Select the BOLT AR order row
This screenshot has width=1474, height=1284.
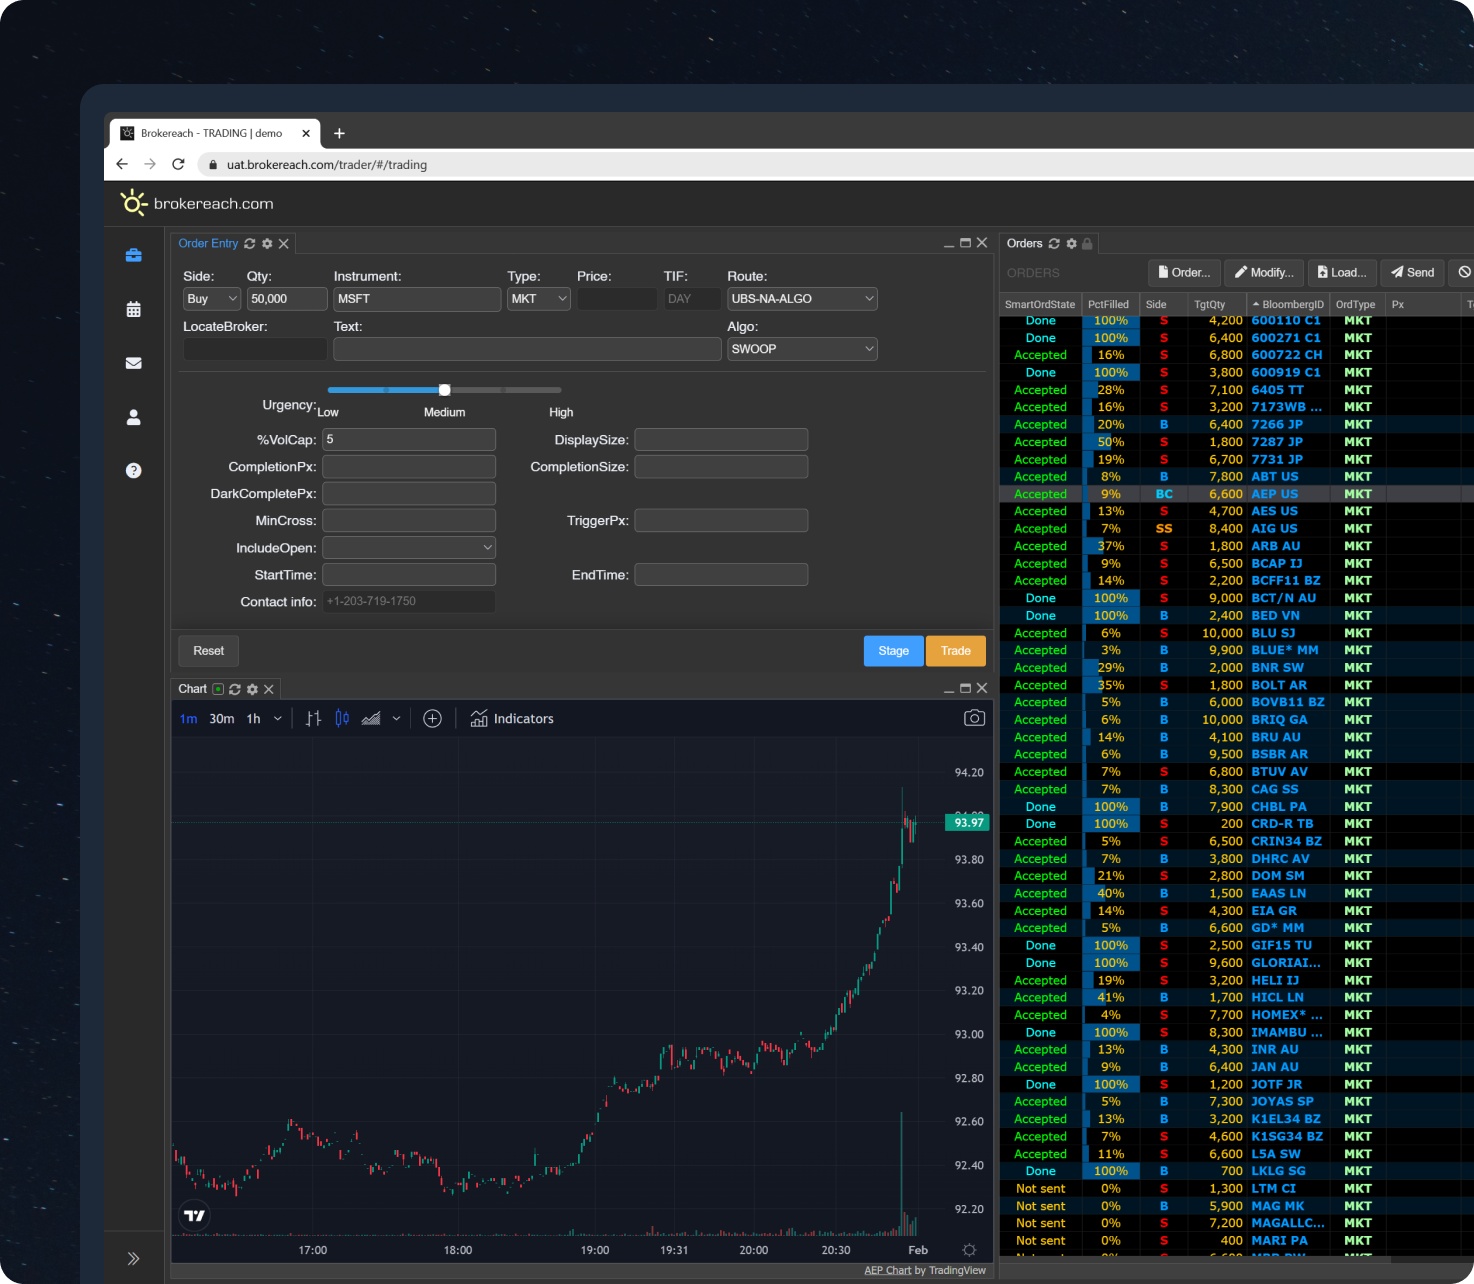coord(1236,685)
